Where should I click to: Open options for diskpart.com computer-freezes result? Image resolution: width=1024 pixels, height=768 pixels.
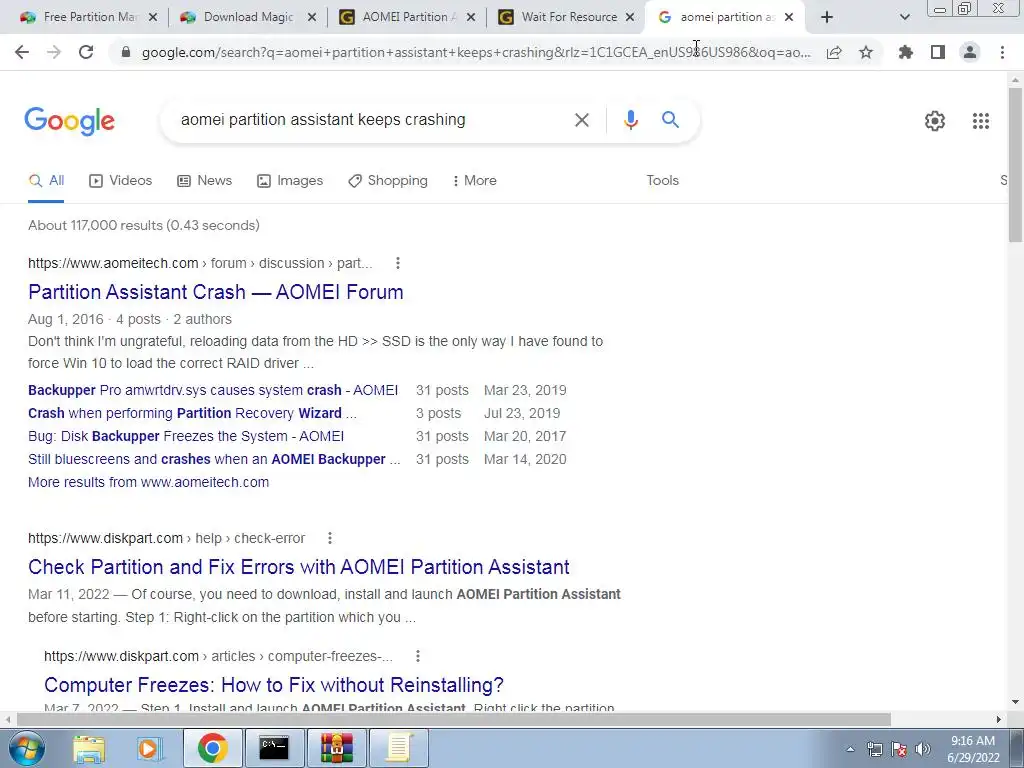click(x=418, y=656)
